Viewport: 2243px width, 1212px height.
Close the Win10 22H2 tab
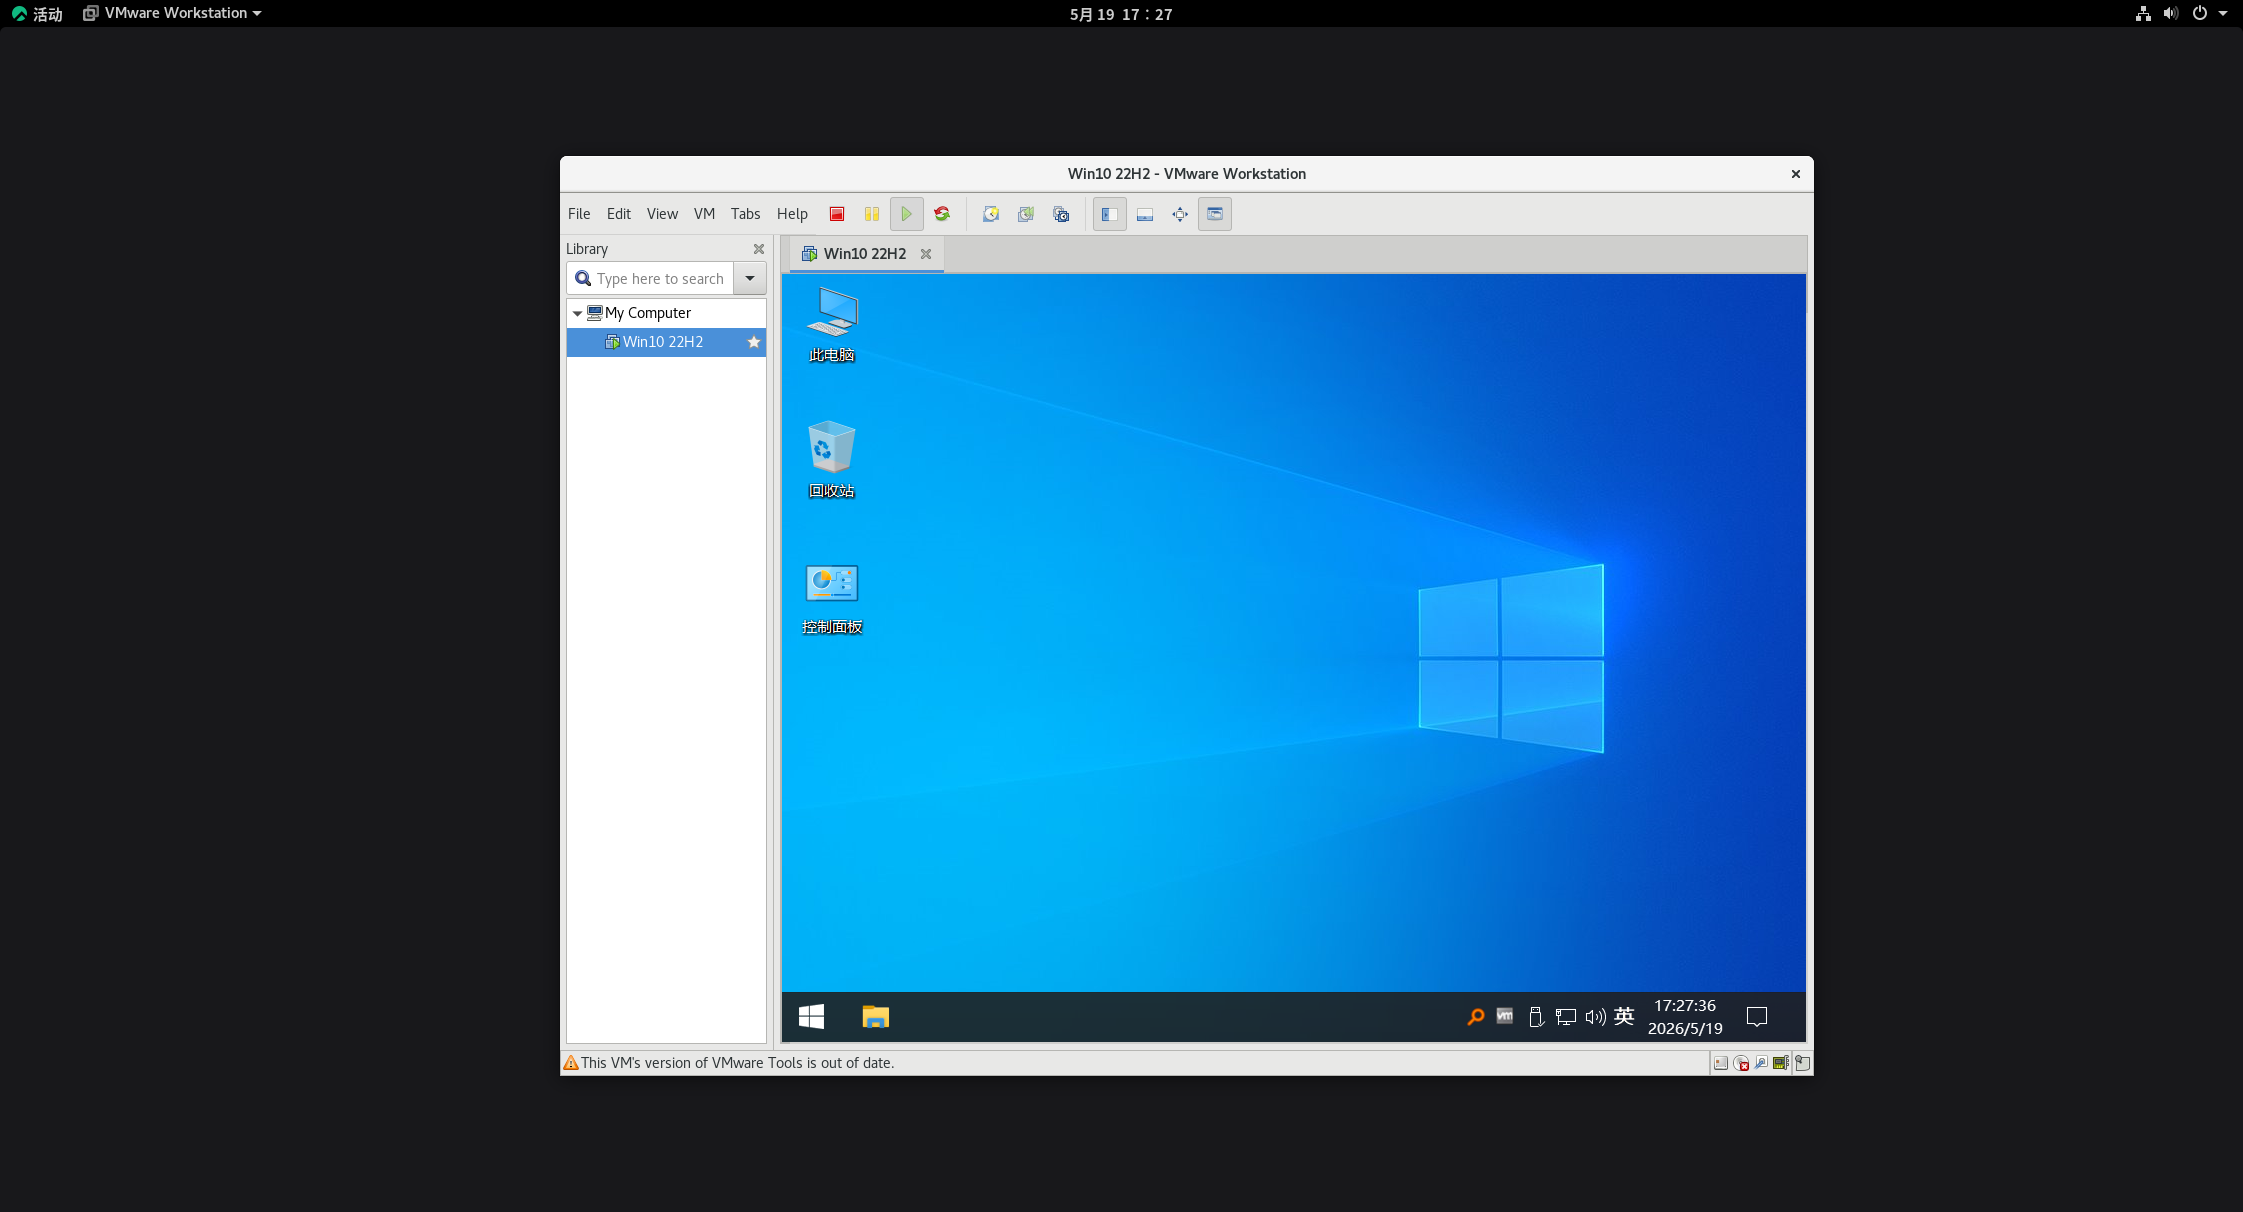(926, 254)
